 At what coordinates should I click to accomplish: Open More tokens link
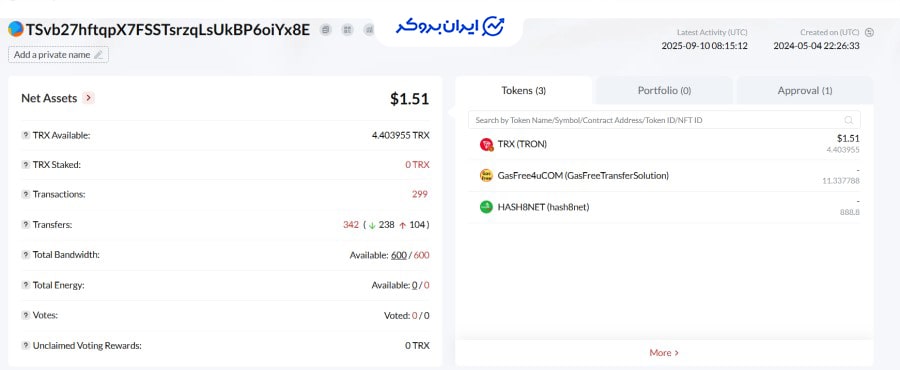point(664,353)
